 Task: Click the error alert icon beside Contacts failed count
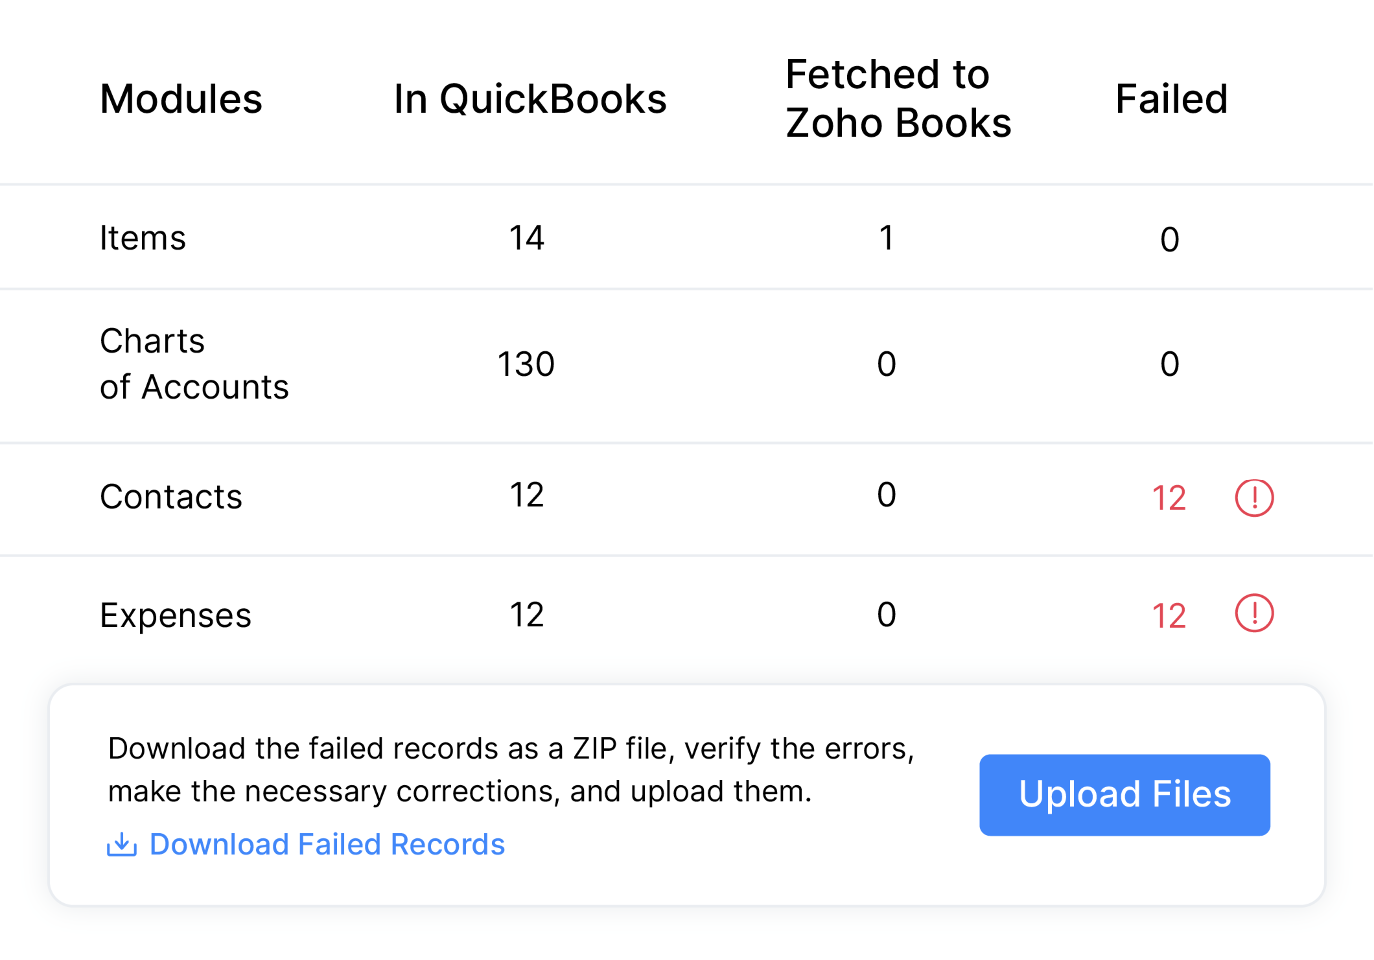(x=1253, y=497)
